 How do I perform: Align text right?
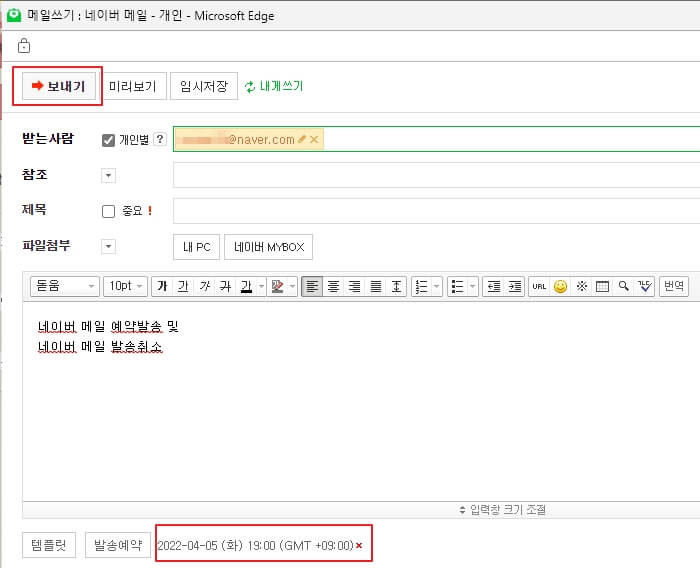(x=354, y=286)
